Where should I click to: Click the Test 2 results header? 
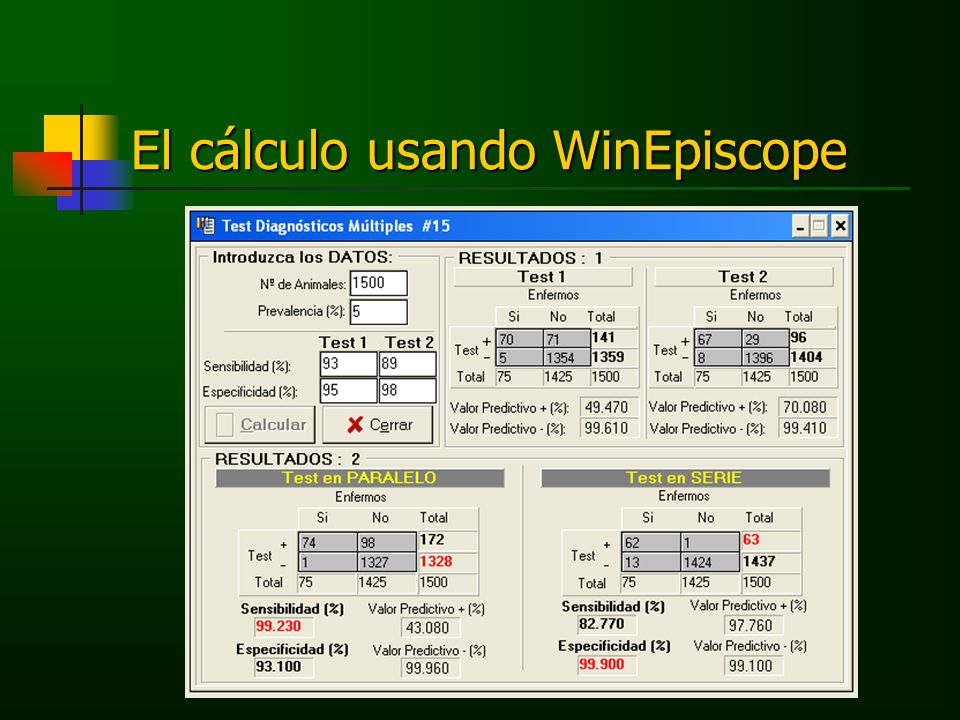tap(743, 277)
